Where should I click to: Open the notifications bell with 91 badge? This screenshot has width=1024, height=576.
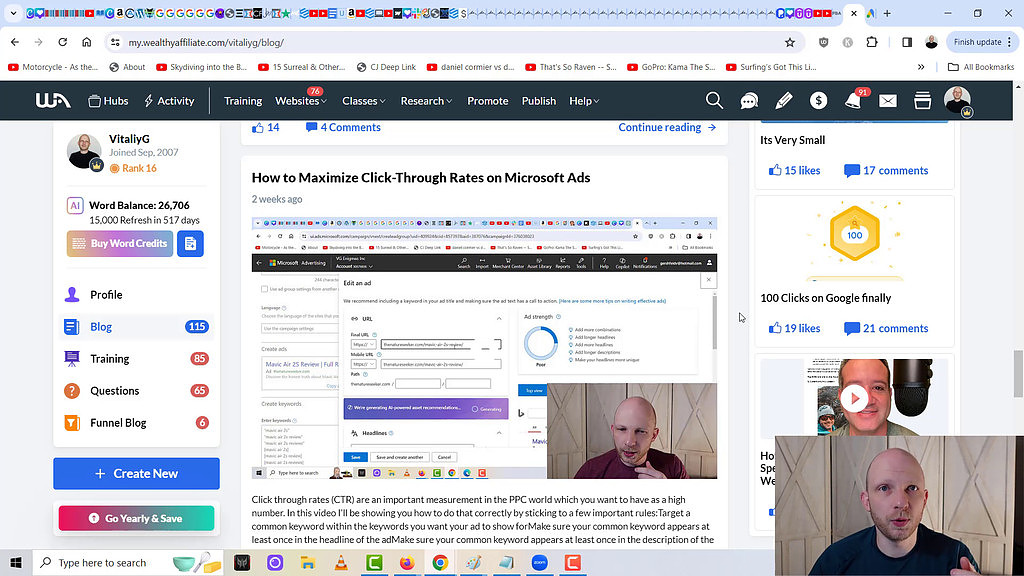(x=853, y=101)
